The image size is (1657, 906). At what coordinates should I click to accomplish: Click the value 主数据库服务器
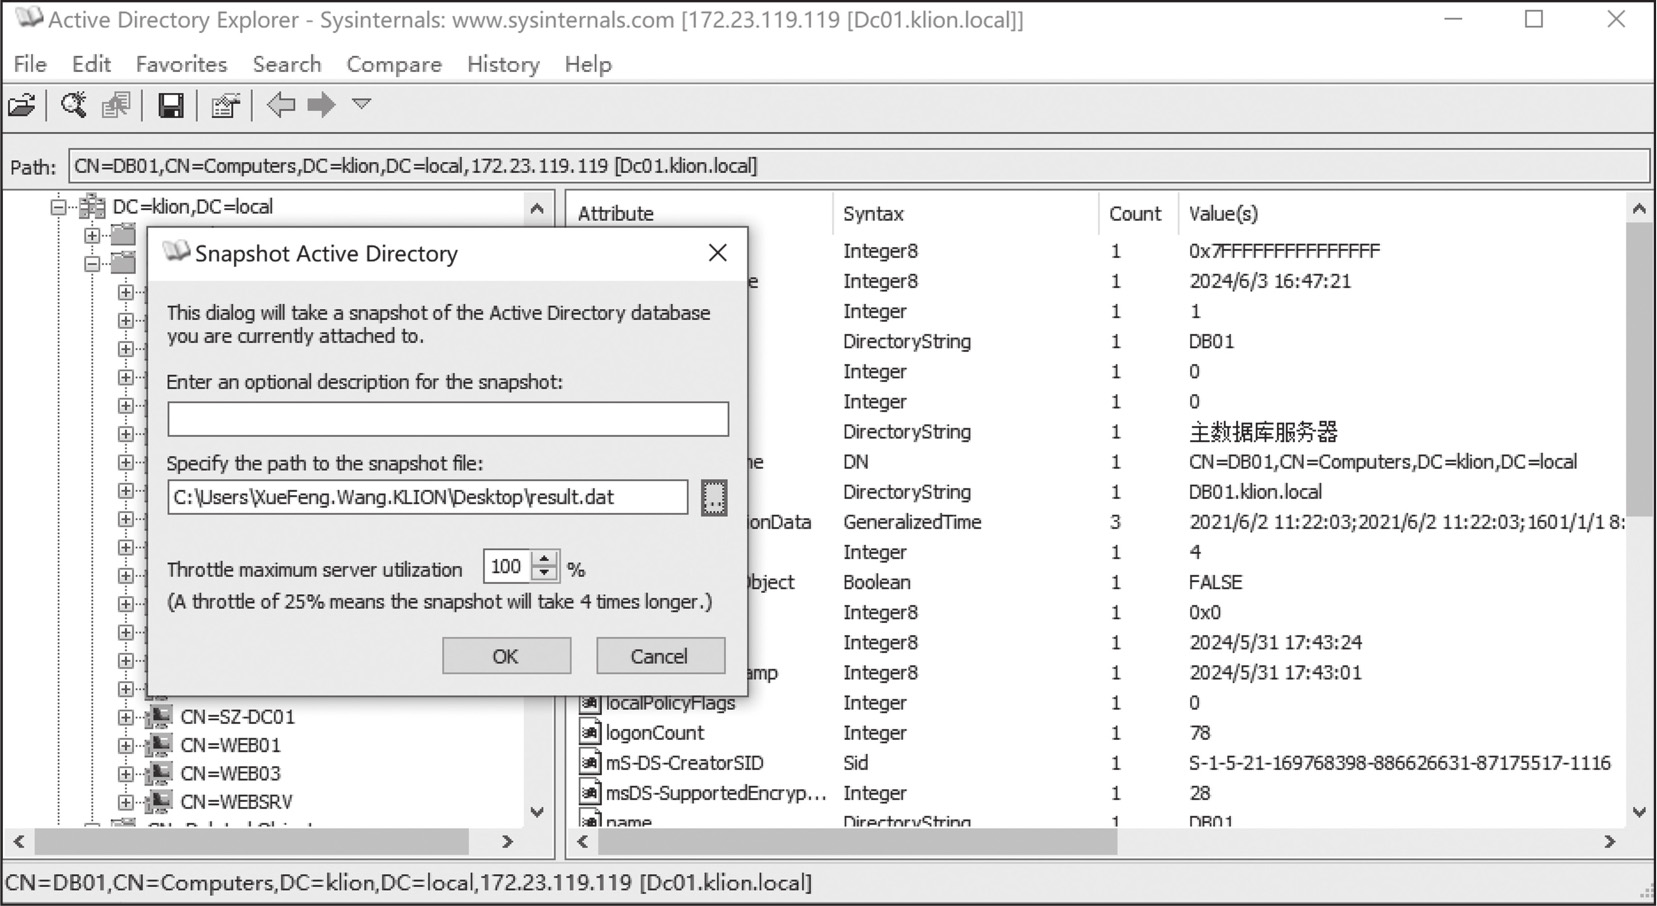coord(1263,432)
